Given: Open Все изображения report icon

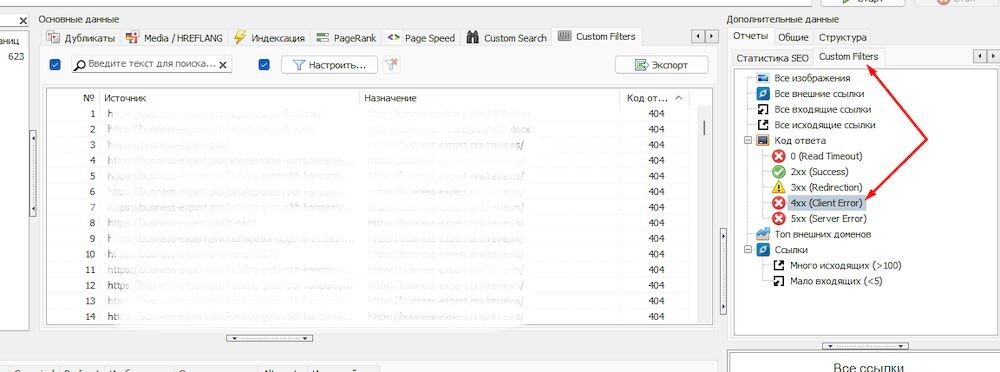Looking at the screenshot, I should tap(763, 78).
